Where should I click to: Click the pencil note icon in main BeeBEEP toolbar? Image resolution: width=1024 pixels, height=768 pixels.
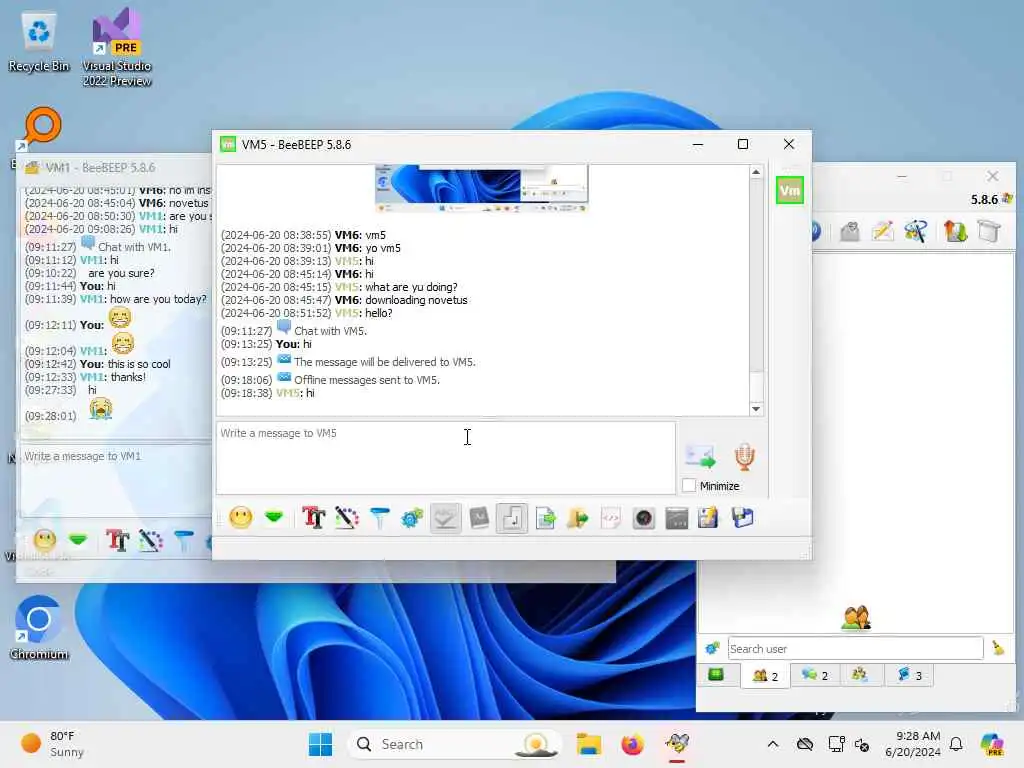pos(882,231)
